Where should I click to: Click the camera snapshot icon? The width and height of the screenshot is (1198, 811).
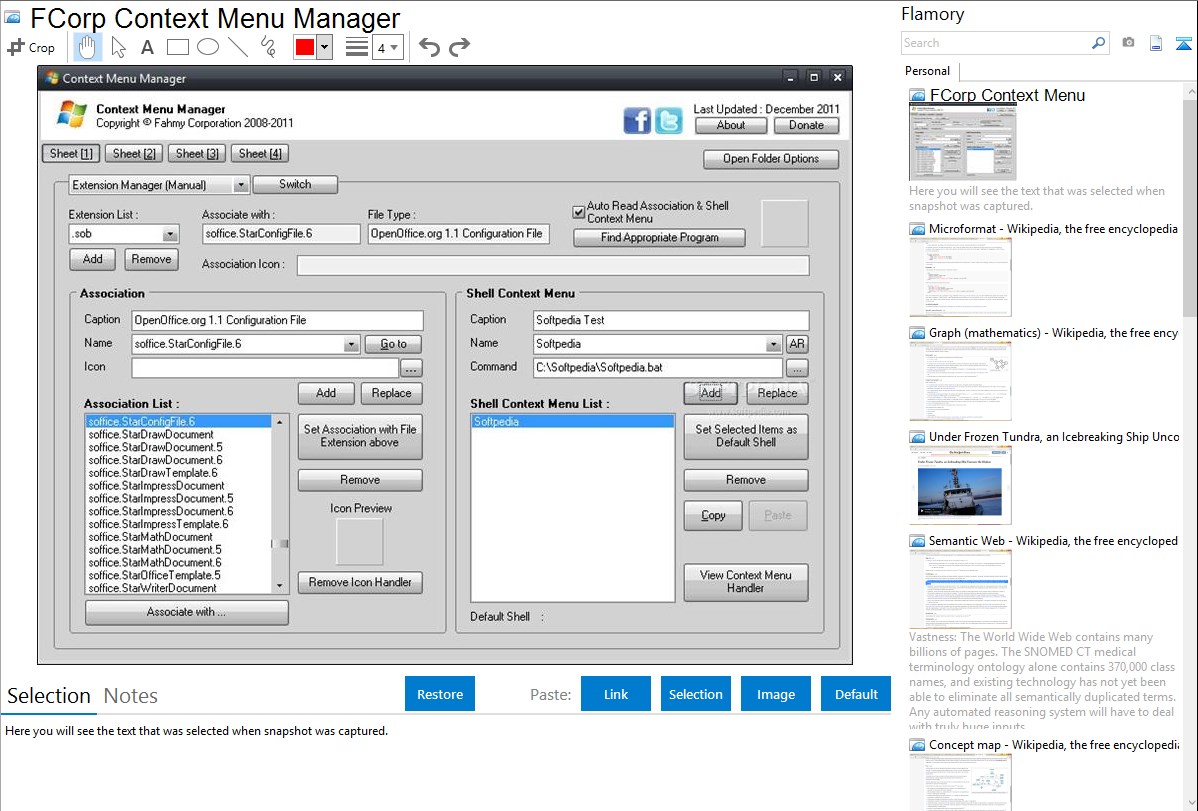coord(1128,43)
